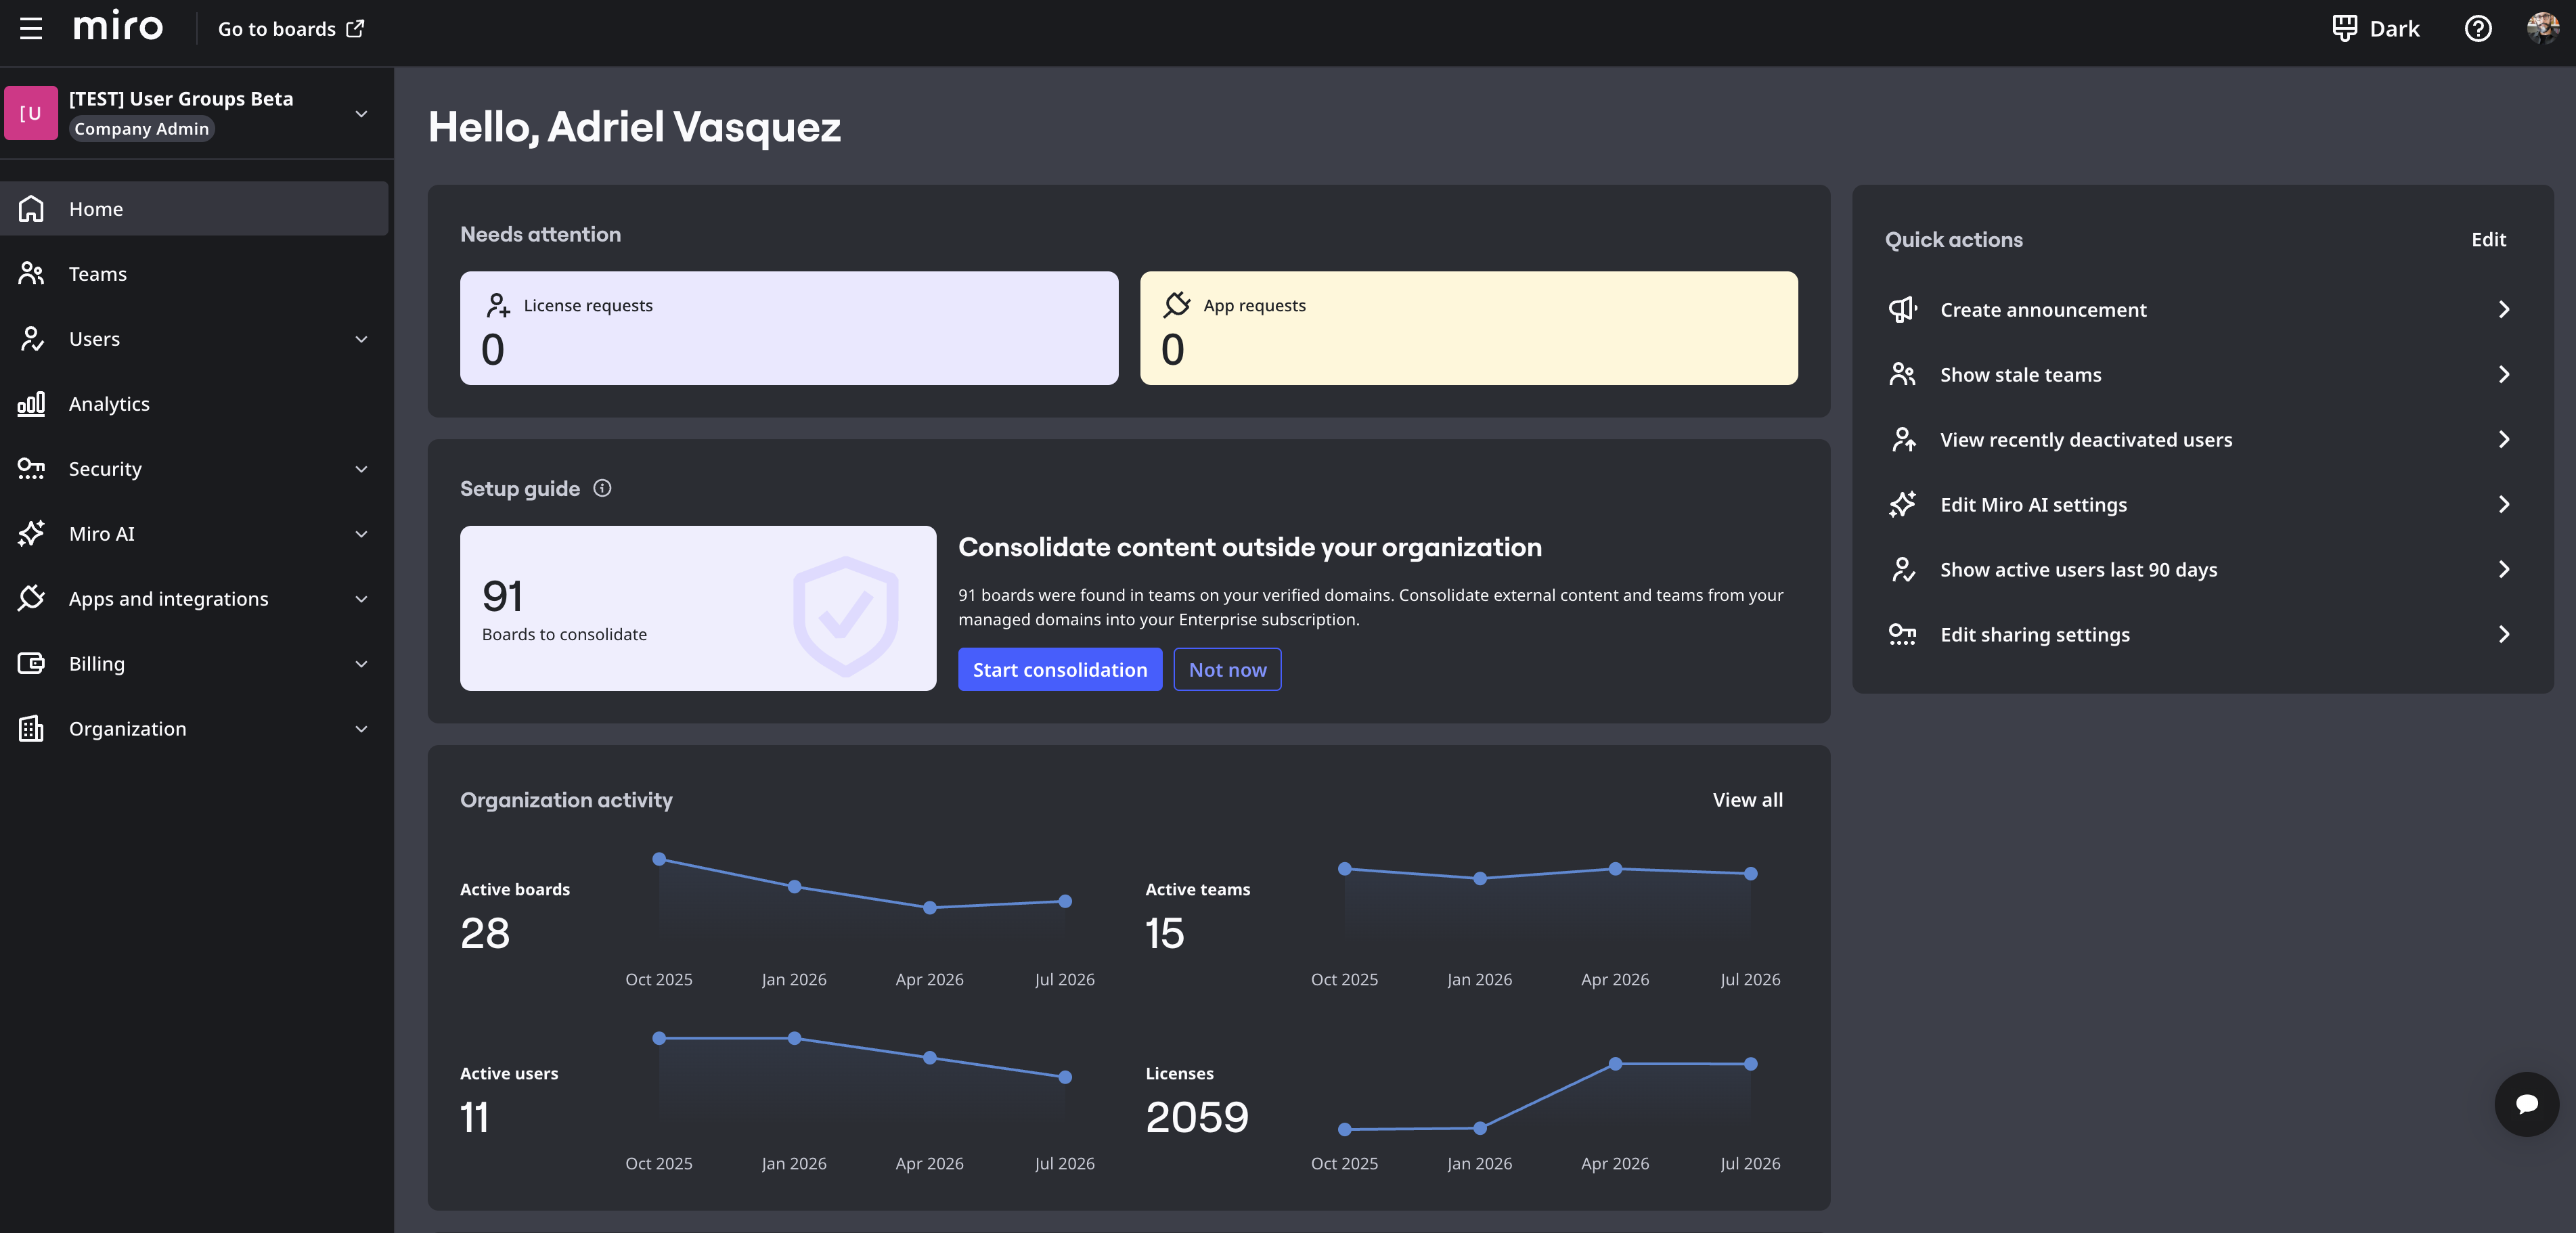2576x1233 pixels.
Task: Open Edit sharing settings action
Action: point(2202,635)
